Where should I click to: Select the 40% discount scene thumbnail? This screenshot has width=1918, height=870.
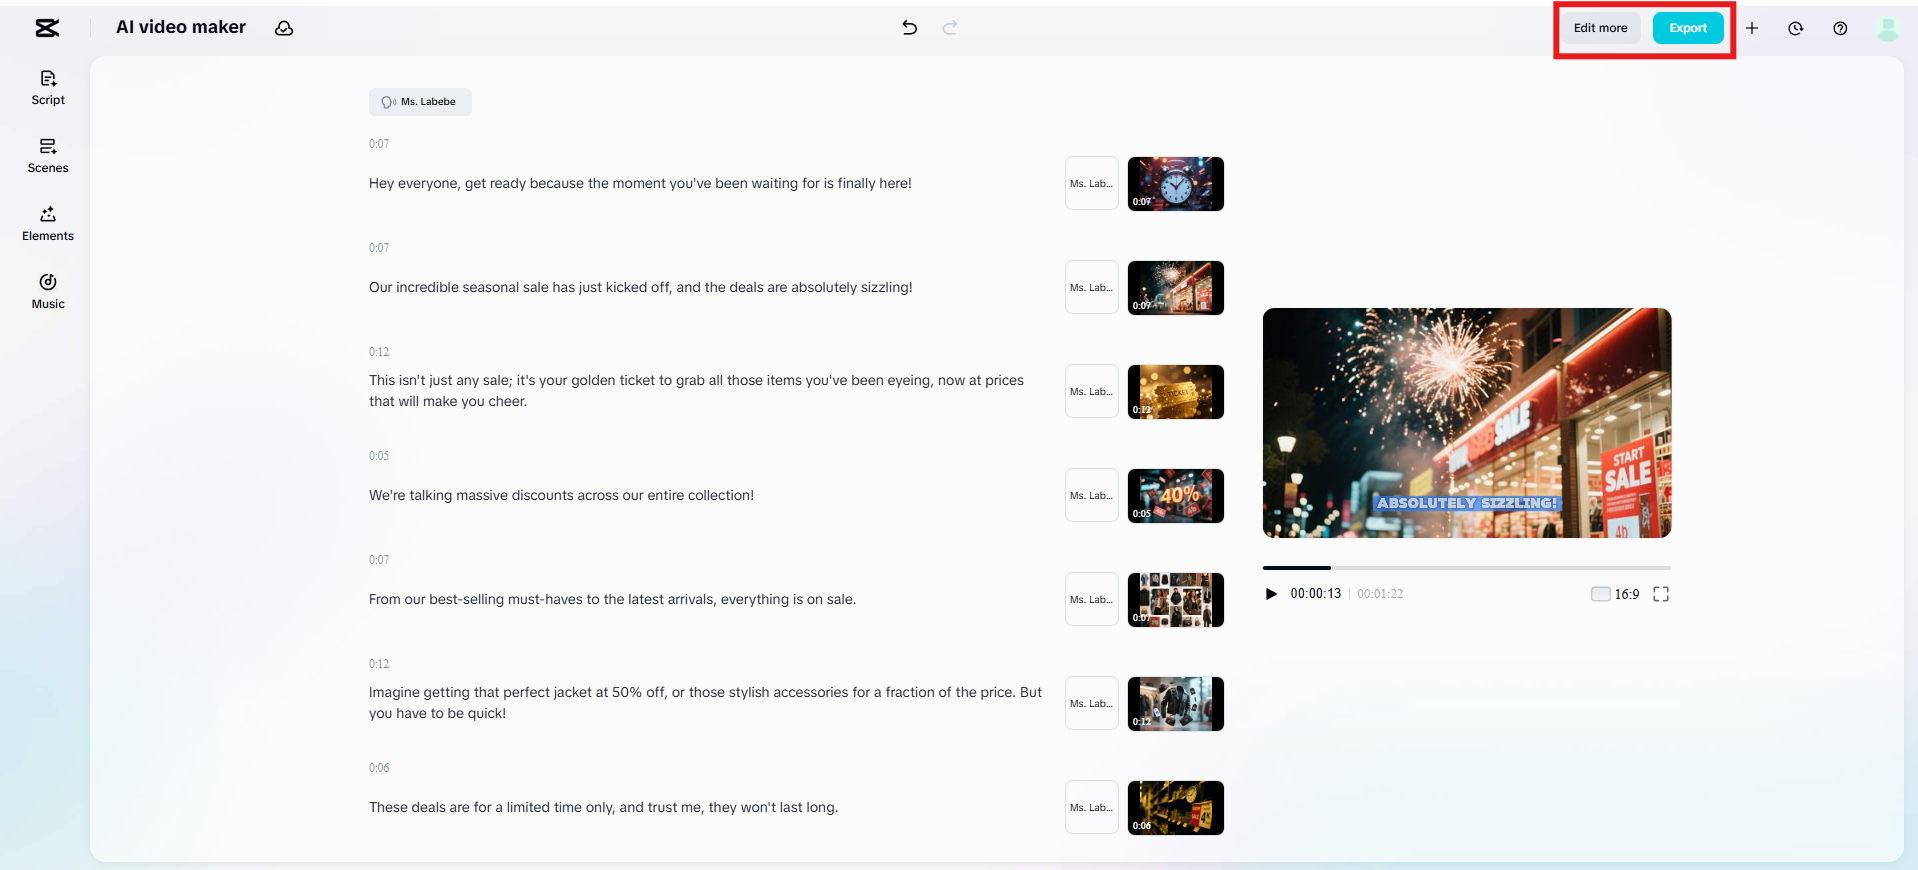[1176, 496]
